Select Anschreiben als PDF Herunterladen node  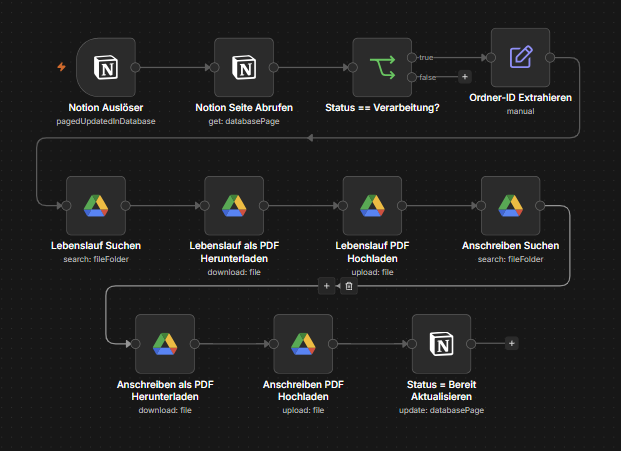tap(165, 344)
